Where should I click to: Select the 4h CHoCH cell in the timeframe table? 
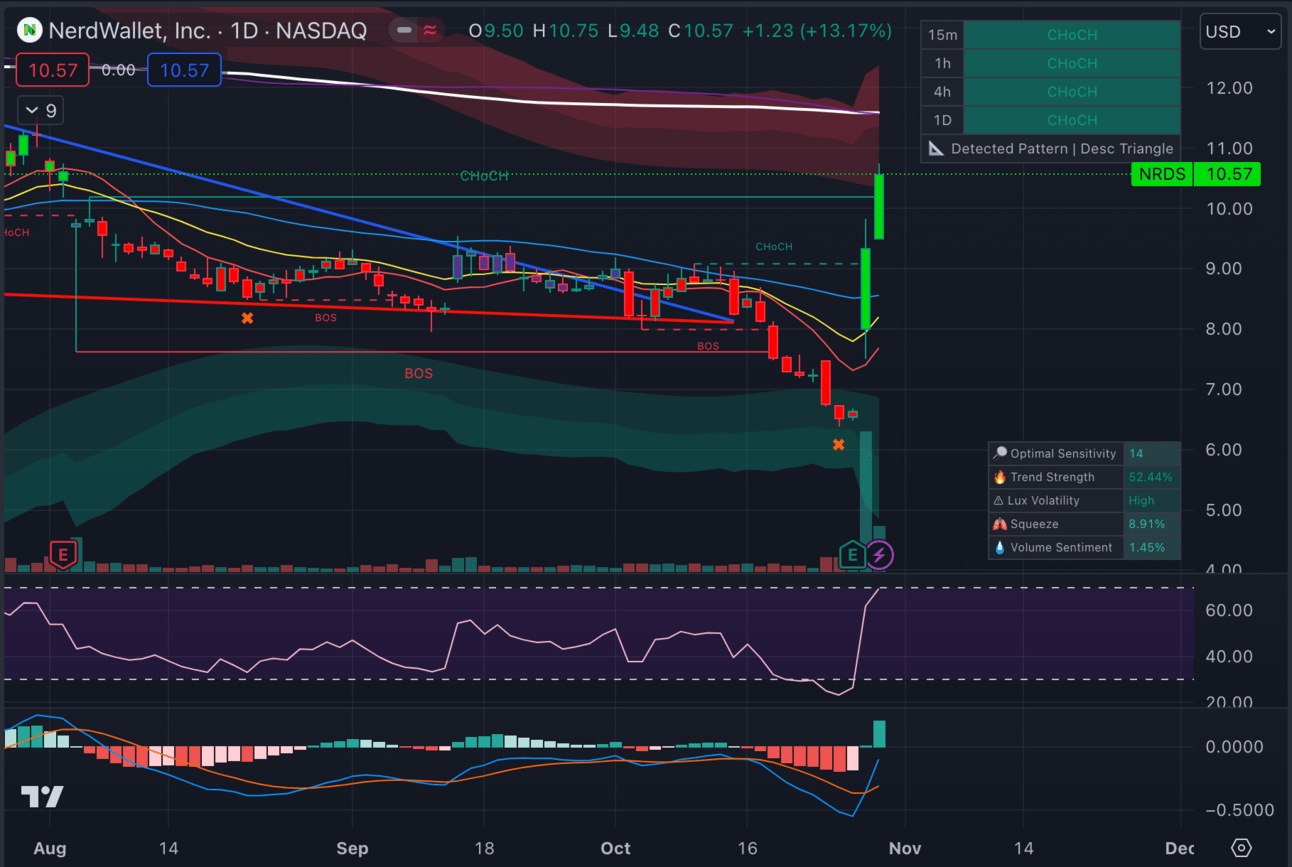[x=1071, y=91]
